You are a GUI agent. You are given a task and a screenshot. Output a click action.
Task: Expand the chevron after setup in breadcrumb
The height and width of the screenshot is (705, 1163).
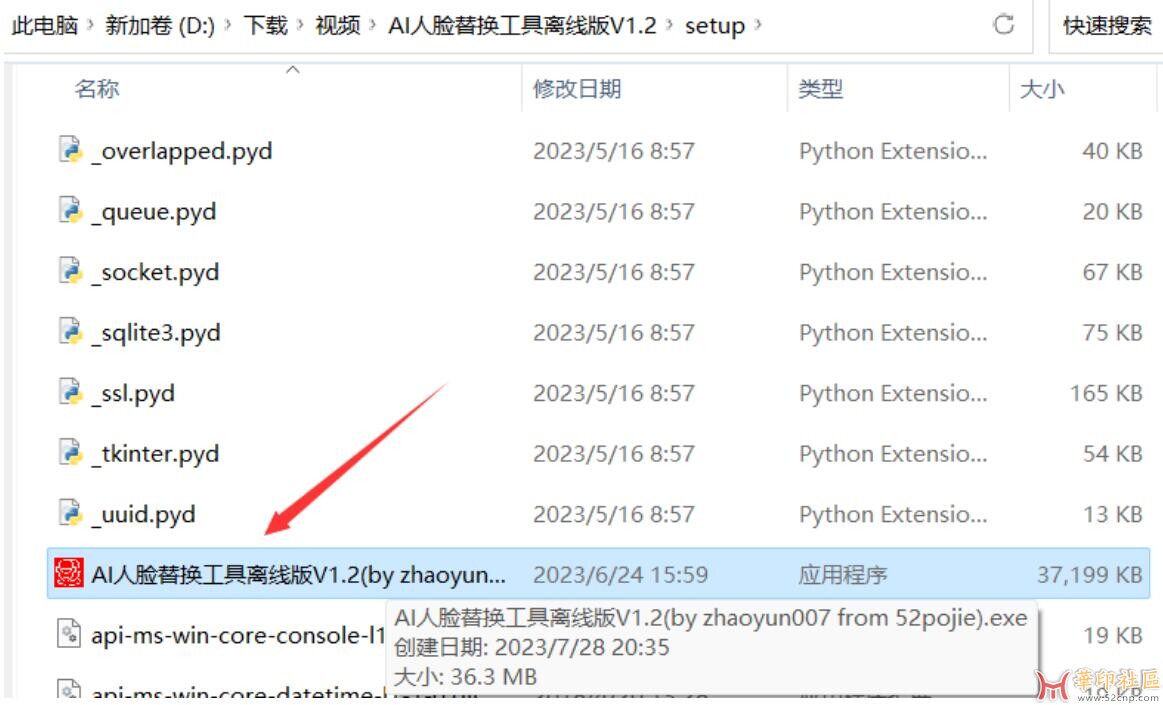pyautogui.click(x=757, y=26)
